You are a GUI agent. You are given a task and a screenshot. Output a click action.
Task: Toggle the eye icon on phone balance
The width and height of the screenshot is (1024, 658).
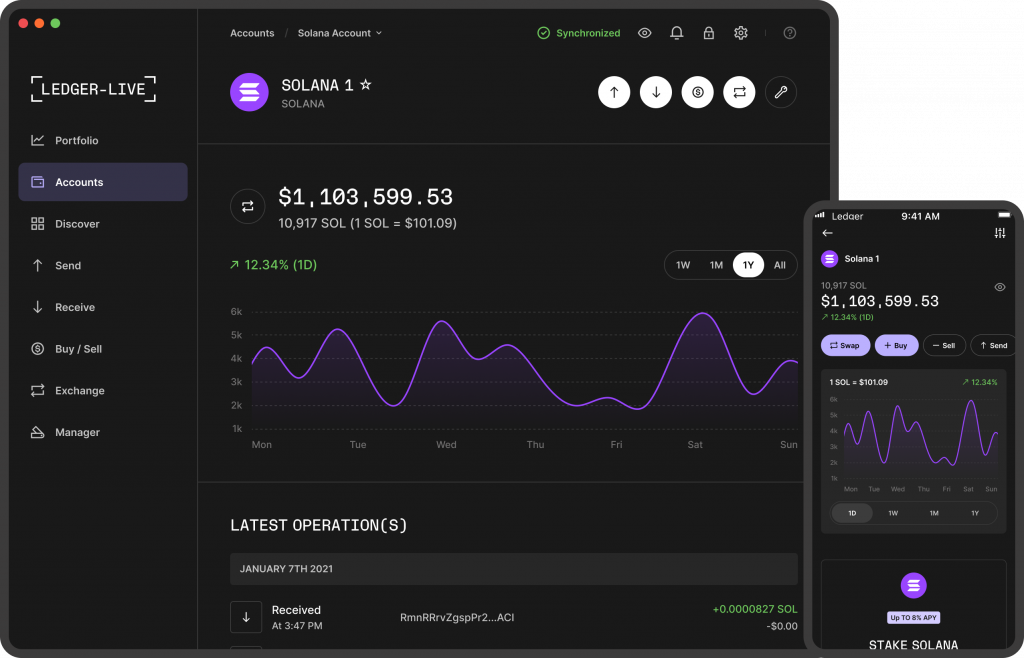(x=1000, y=287)
